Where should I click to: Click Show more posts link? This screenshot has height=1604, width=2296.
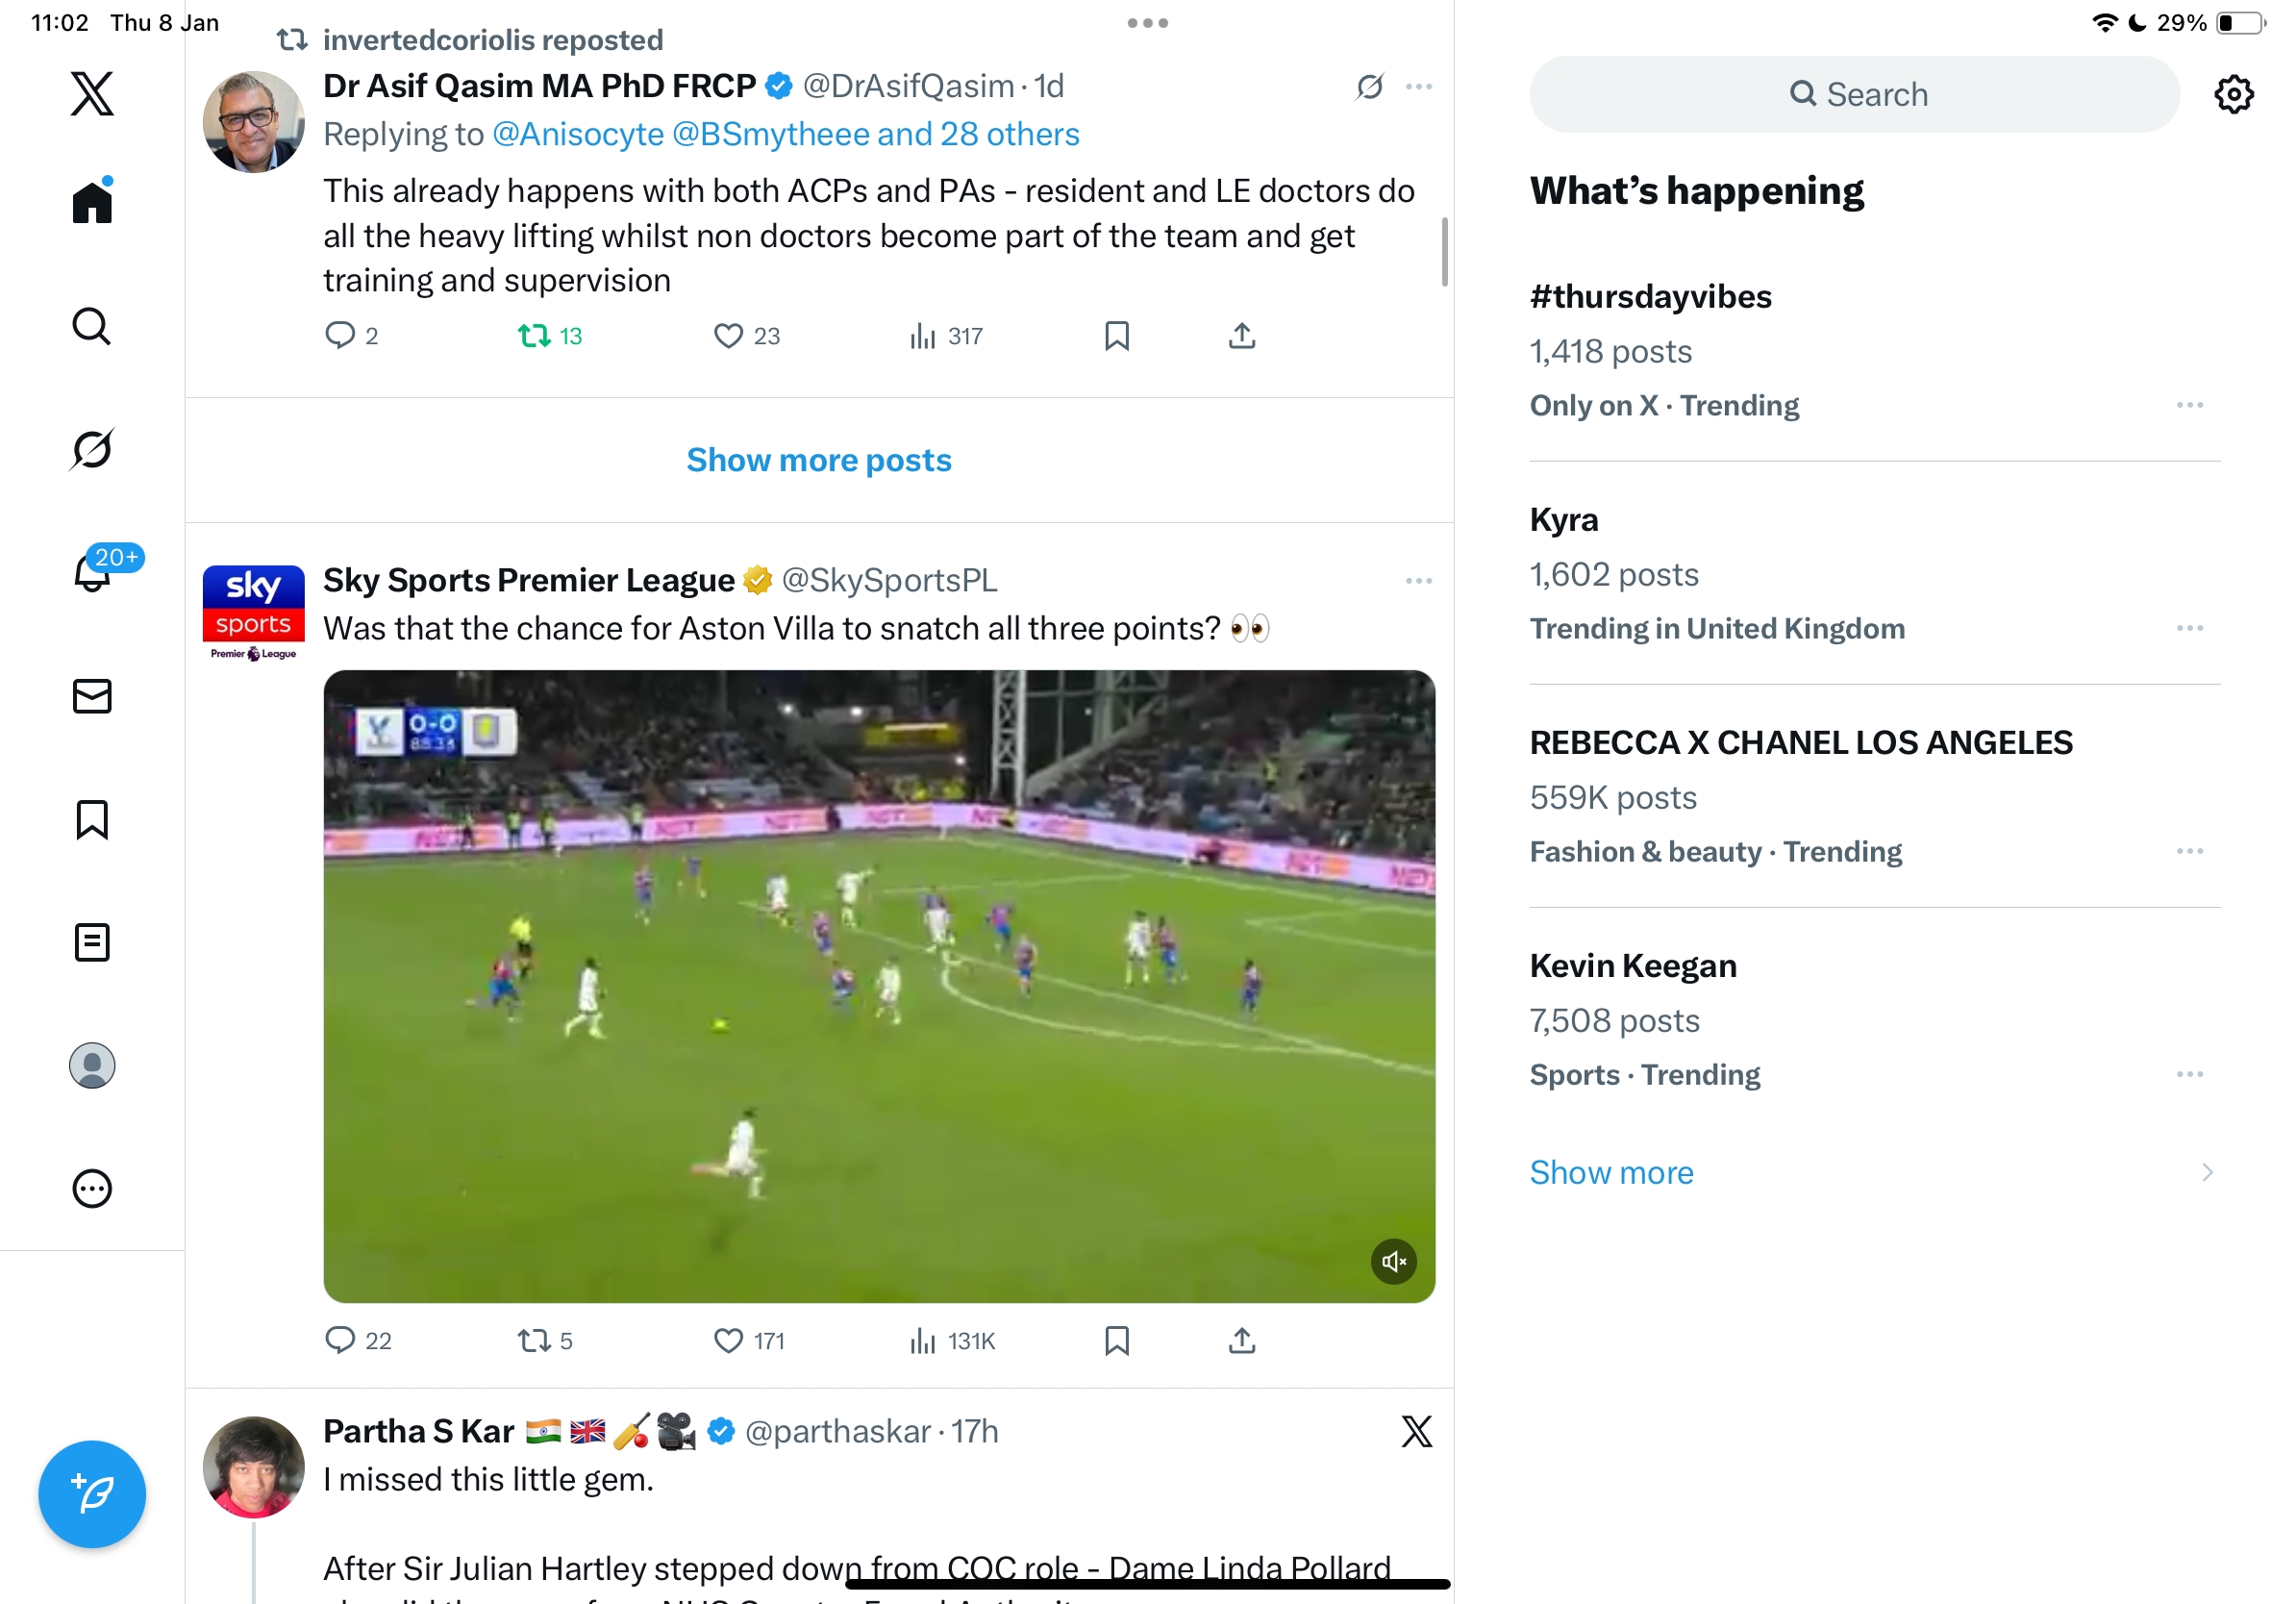click(x=818, y=460)
